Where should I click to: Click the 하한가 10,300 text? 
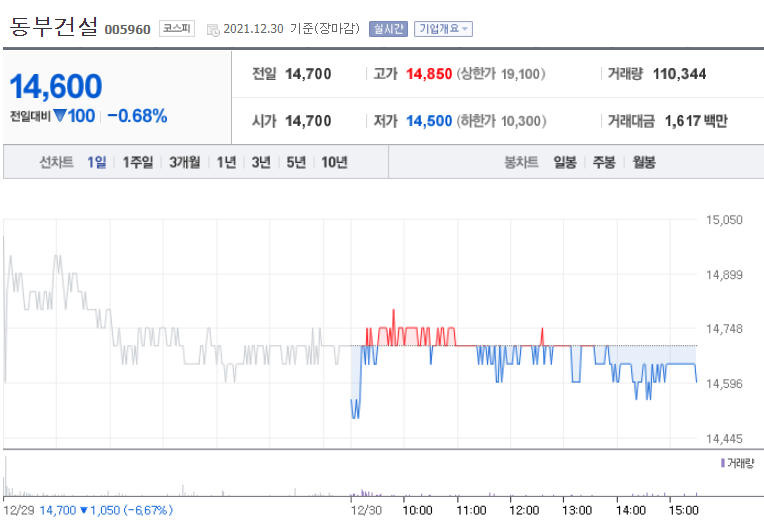(501, 121)
